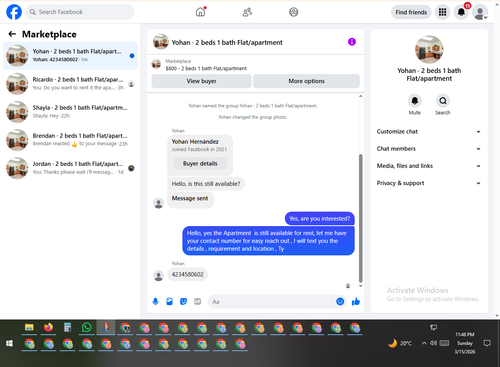Click the Search magnifier in chat details

coord(442,101)
